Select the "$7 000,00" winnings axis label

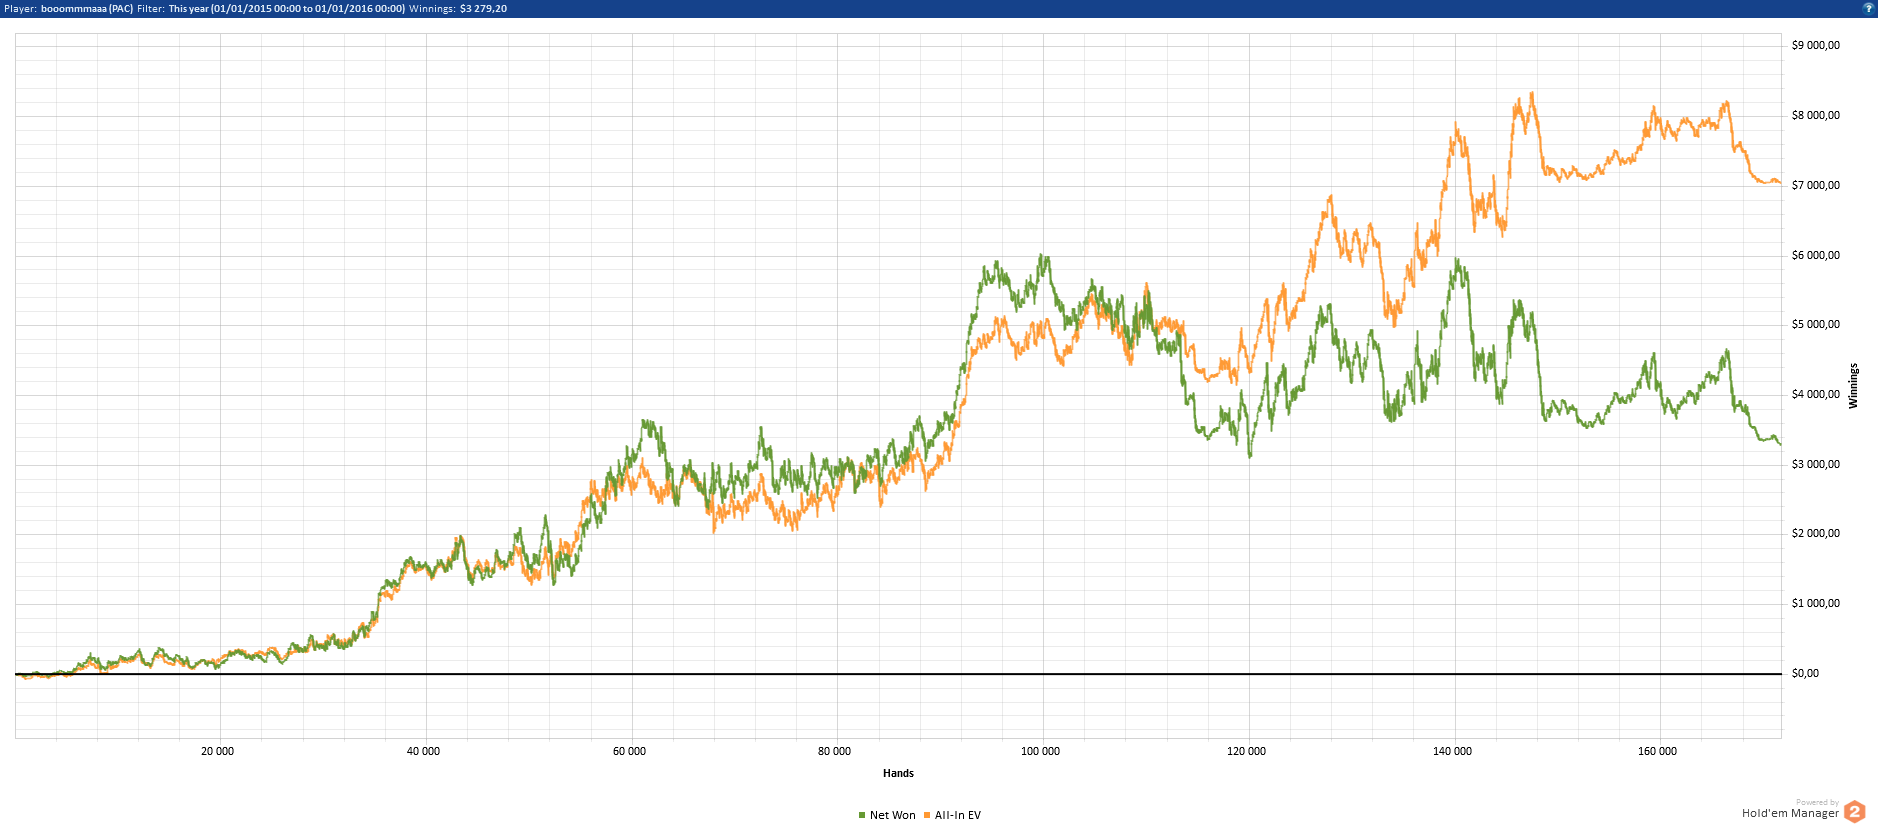(x=1815, y=185)
